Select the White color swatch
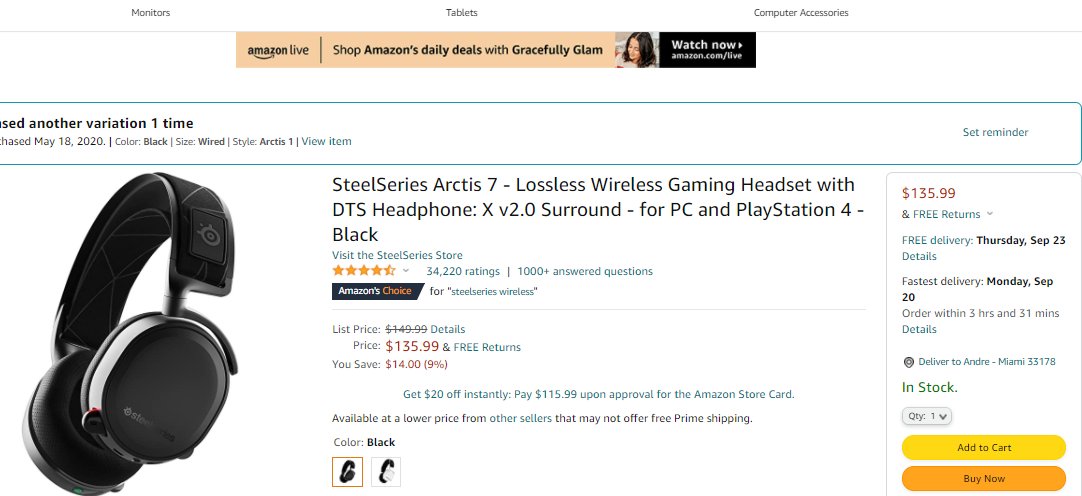Viewport: 1082px width, 496px height. tap(386, 471)
